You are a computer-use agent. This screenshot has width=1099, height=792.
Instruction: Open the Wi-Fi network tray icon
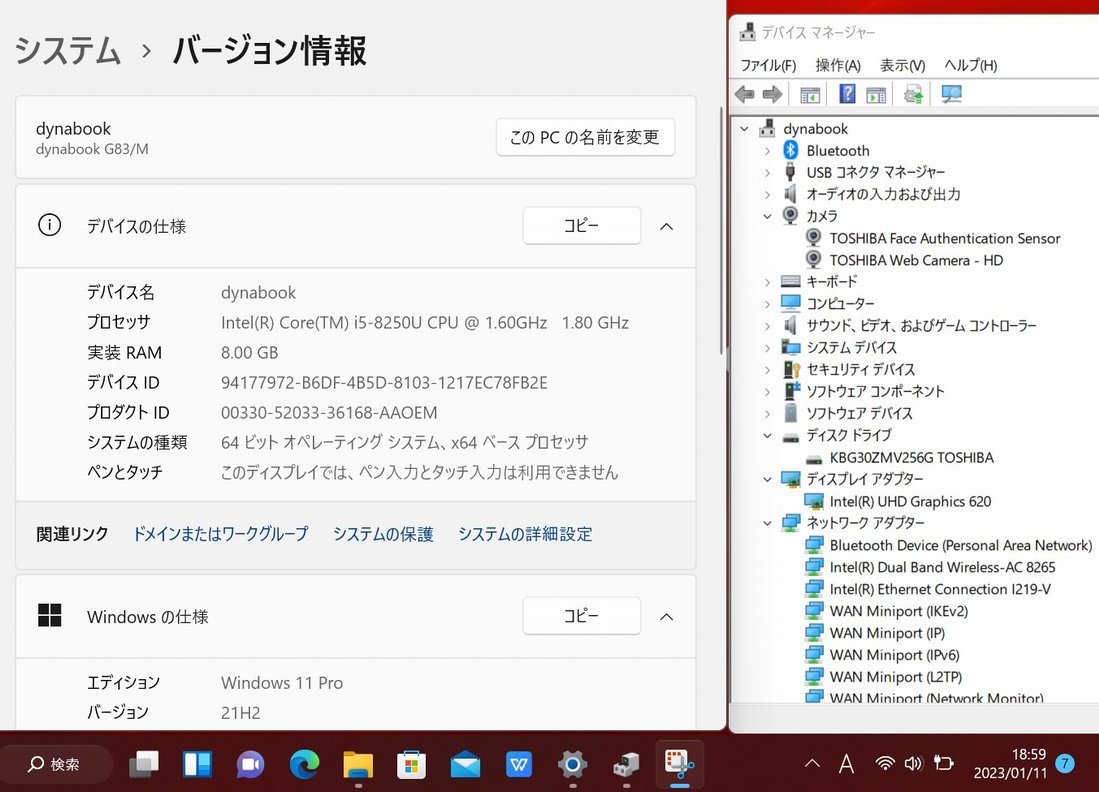click(885, 764)
